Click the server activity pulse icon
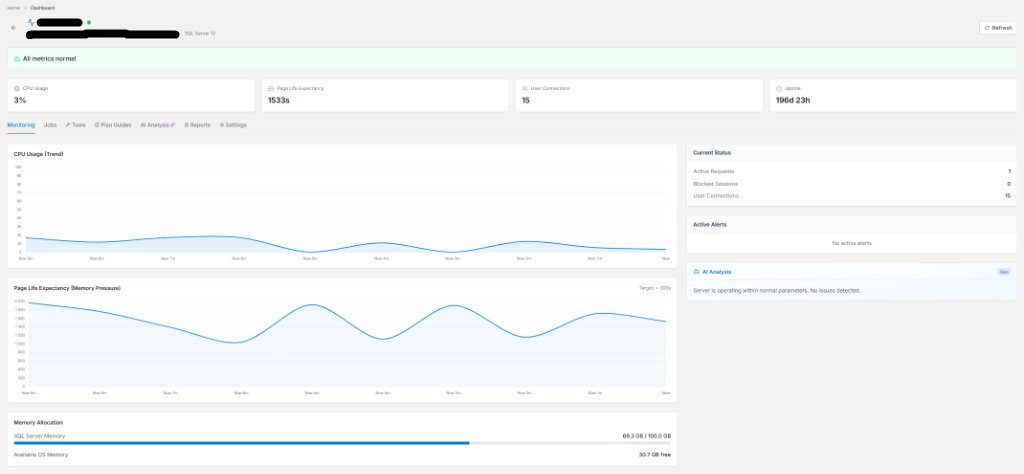 click(31, 21)
